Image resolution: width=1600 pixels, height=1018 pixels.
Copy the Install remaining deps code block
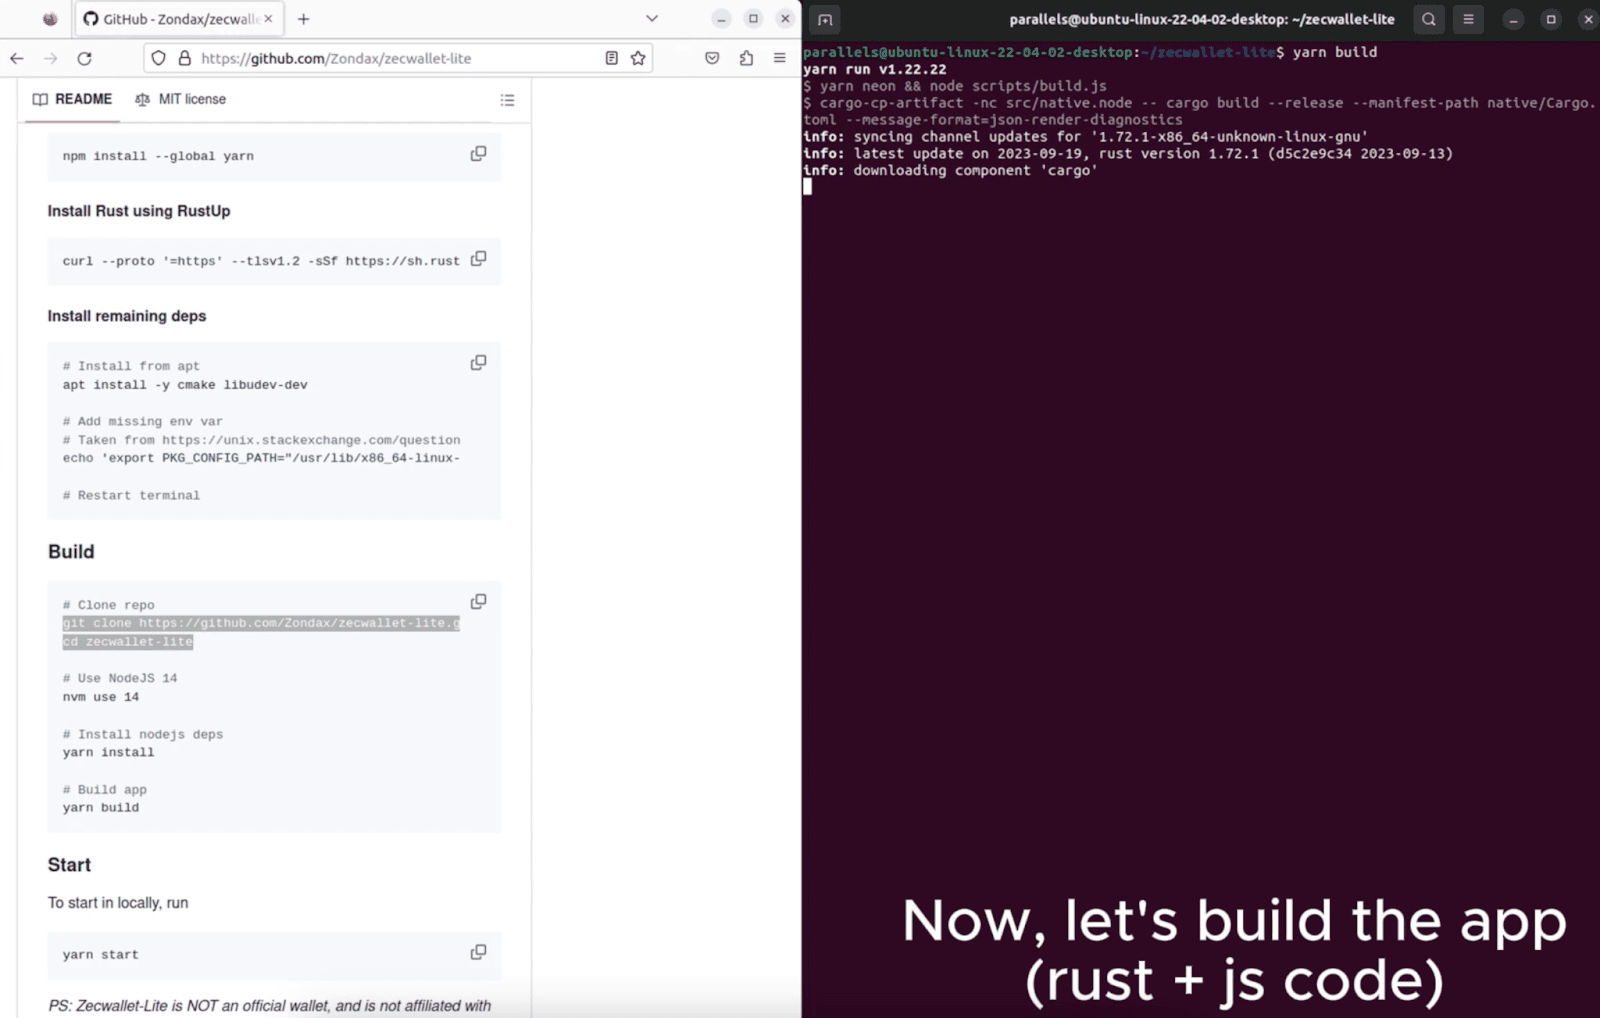(479, 362)
